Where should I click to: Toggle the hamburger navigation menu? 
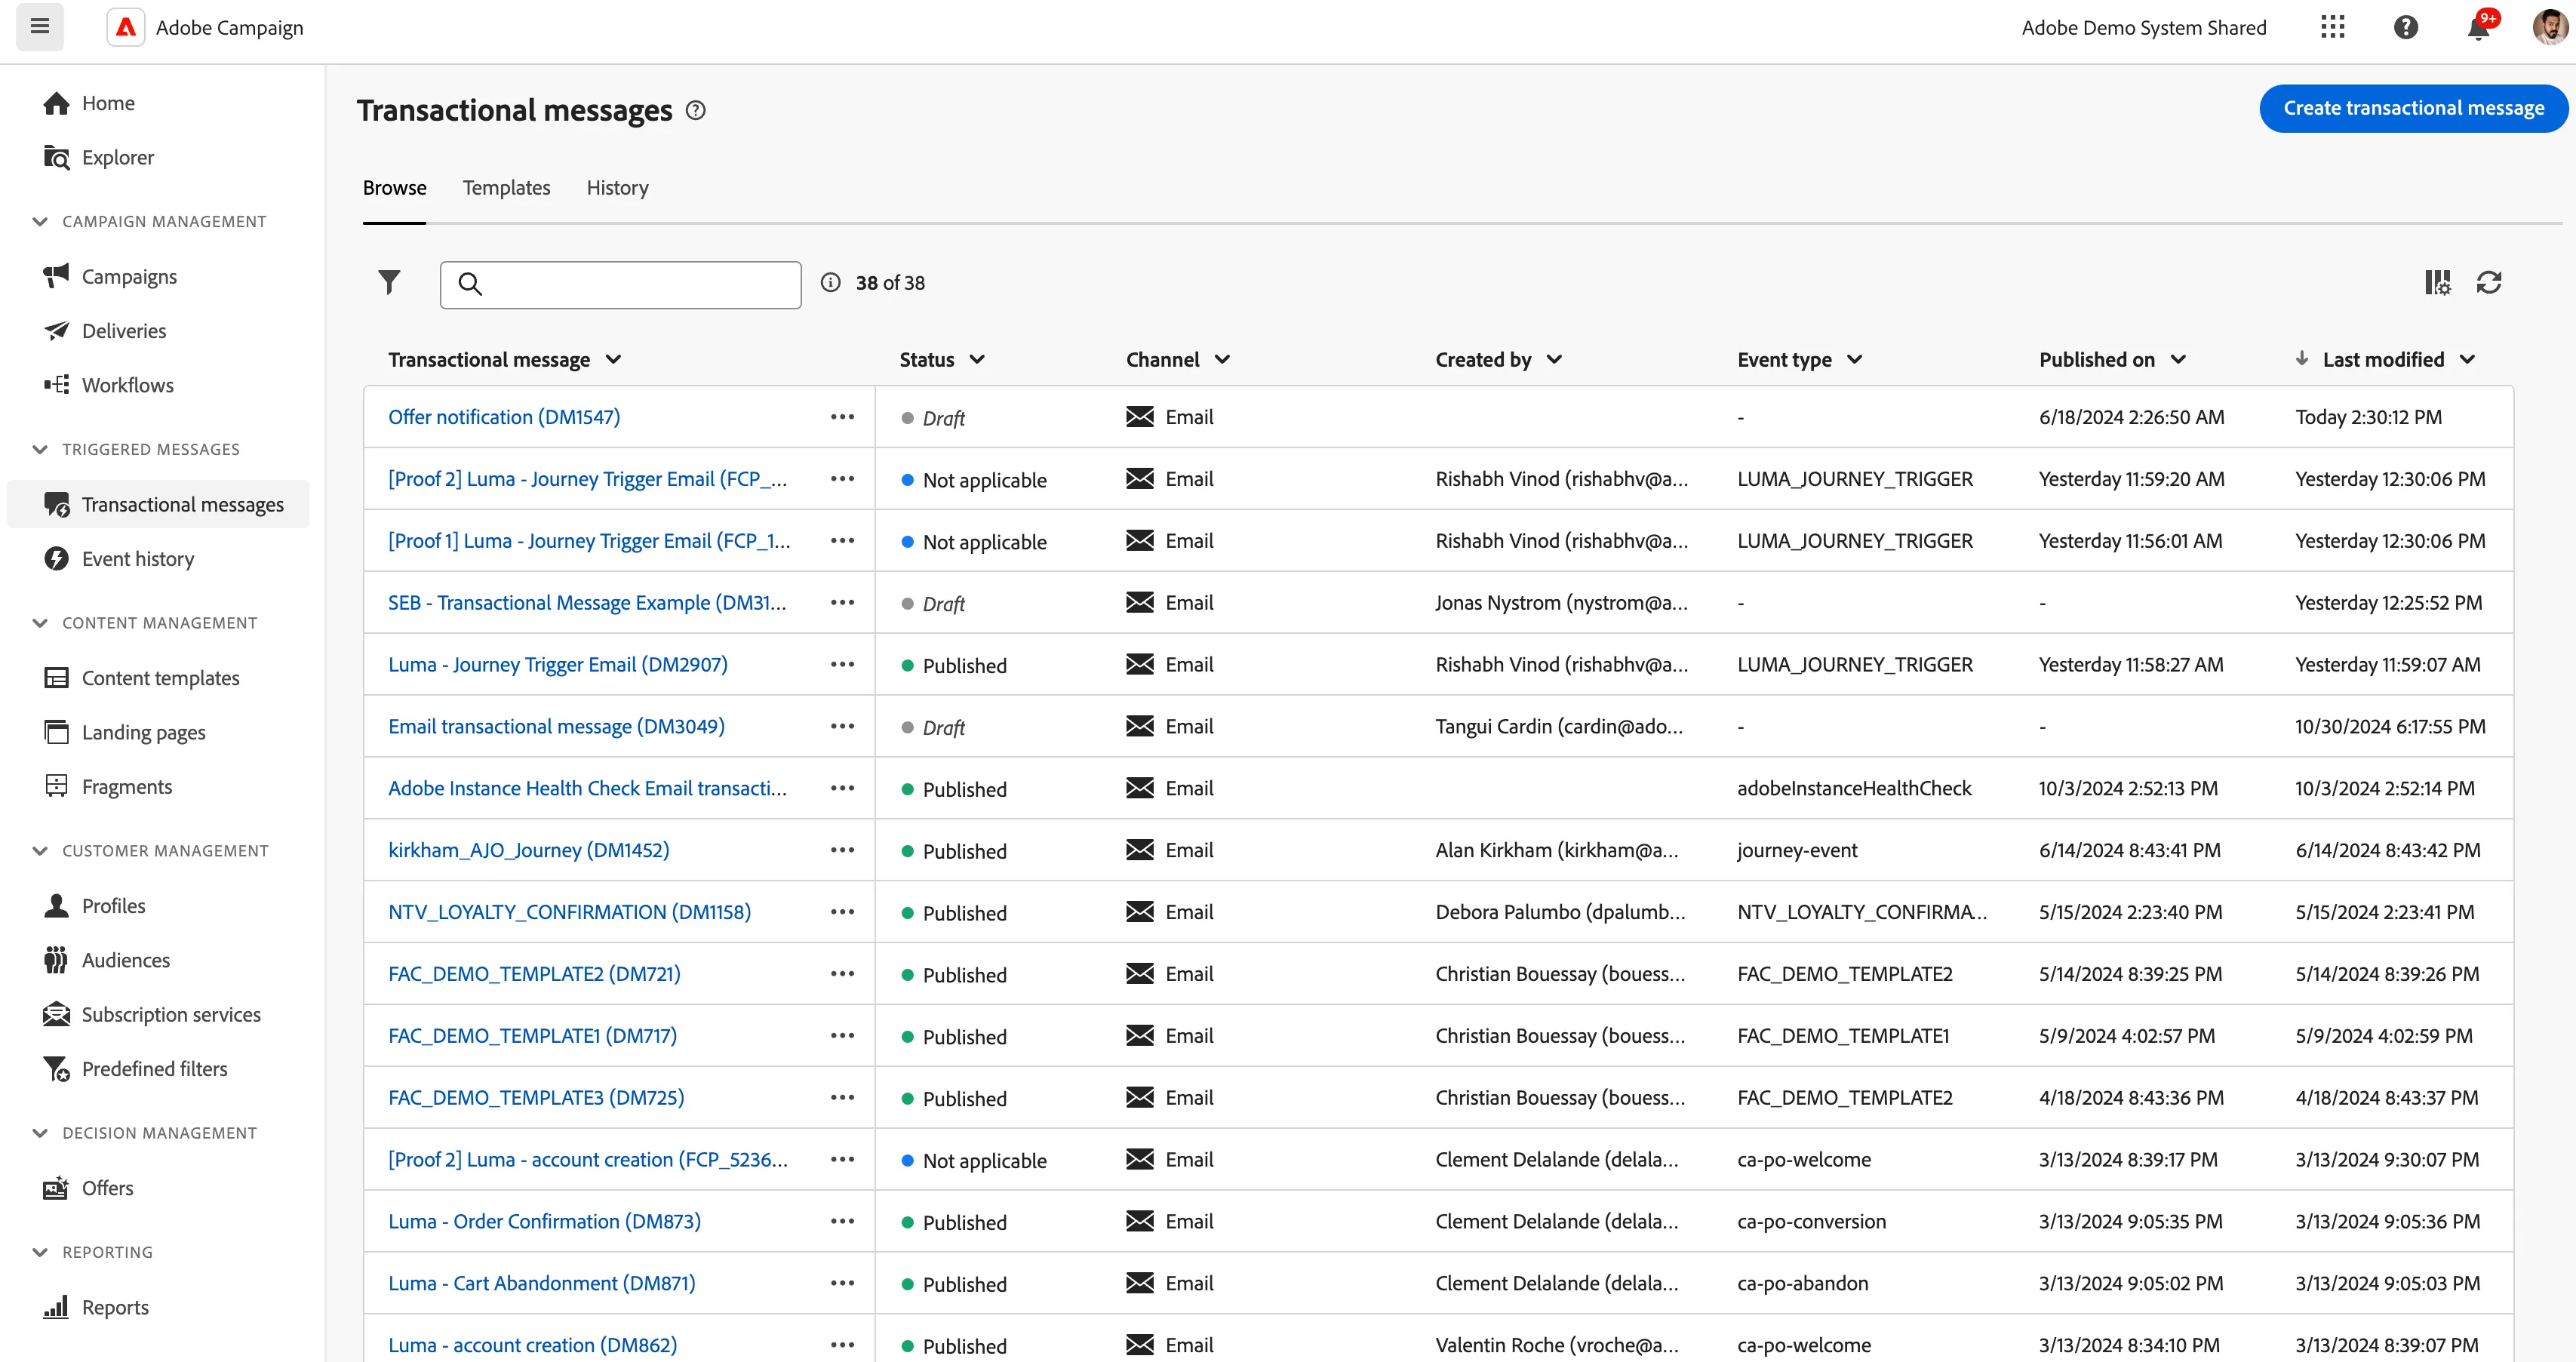click(40, 26)
